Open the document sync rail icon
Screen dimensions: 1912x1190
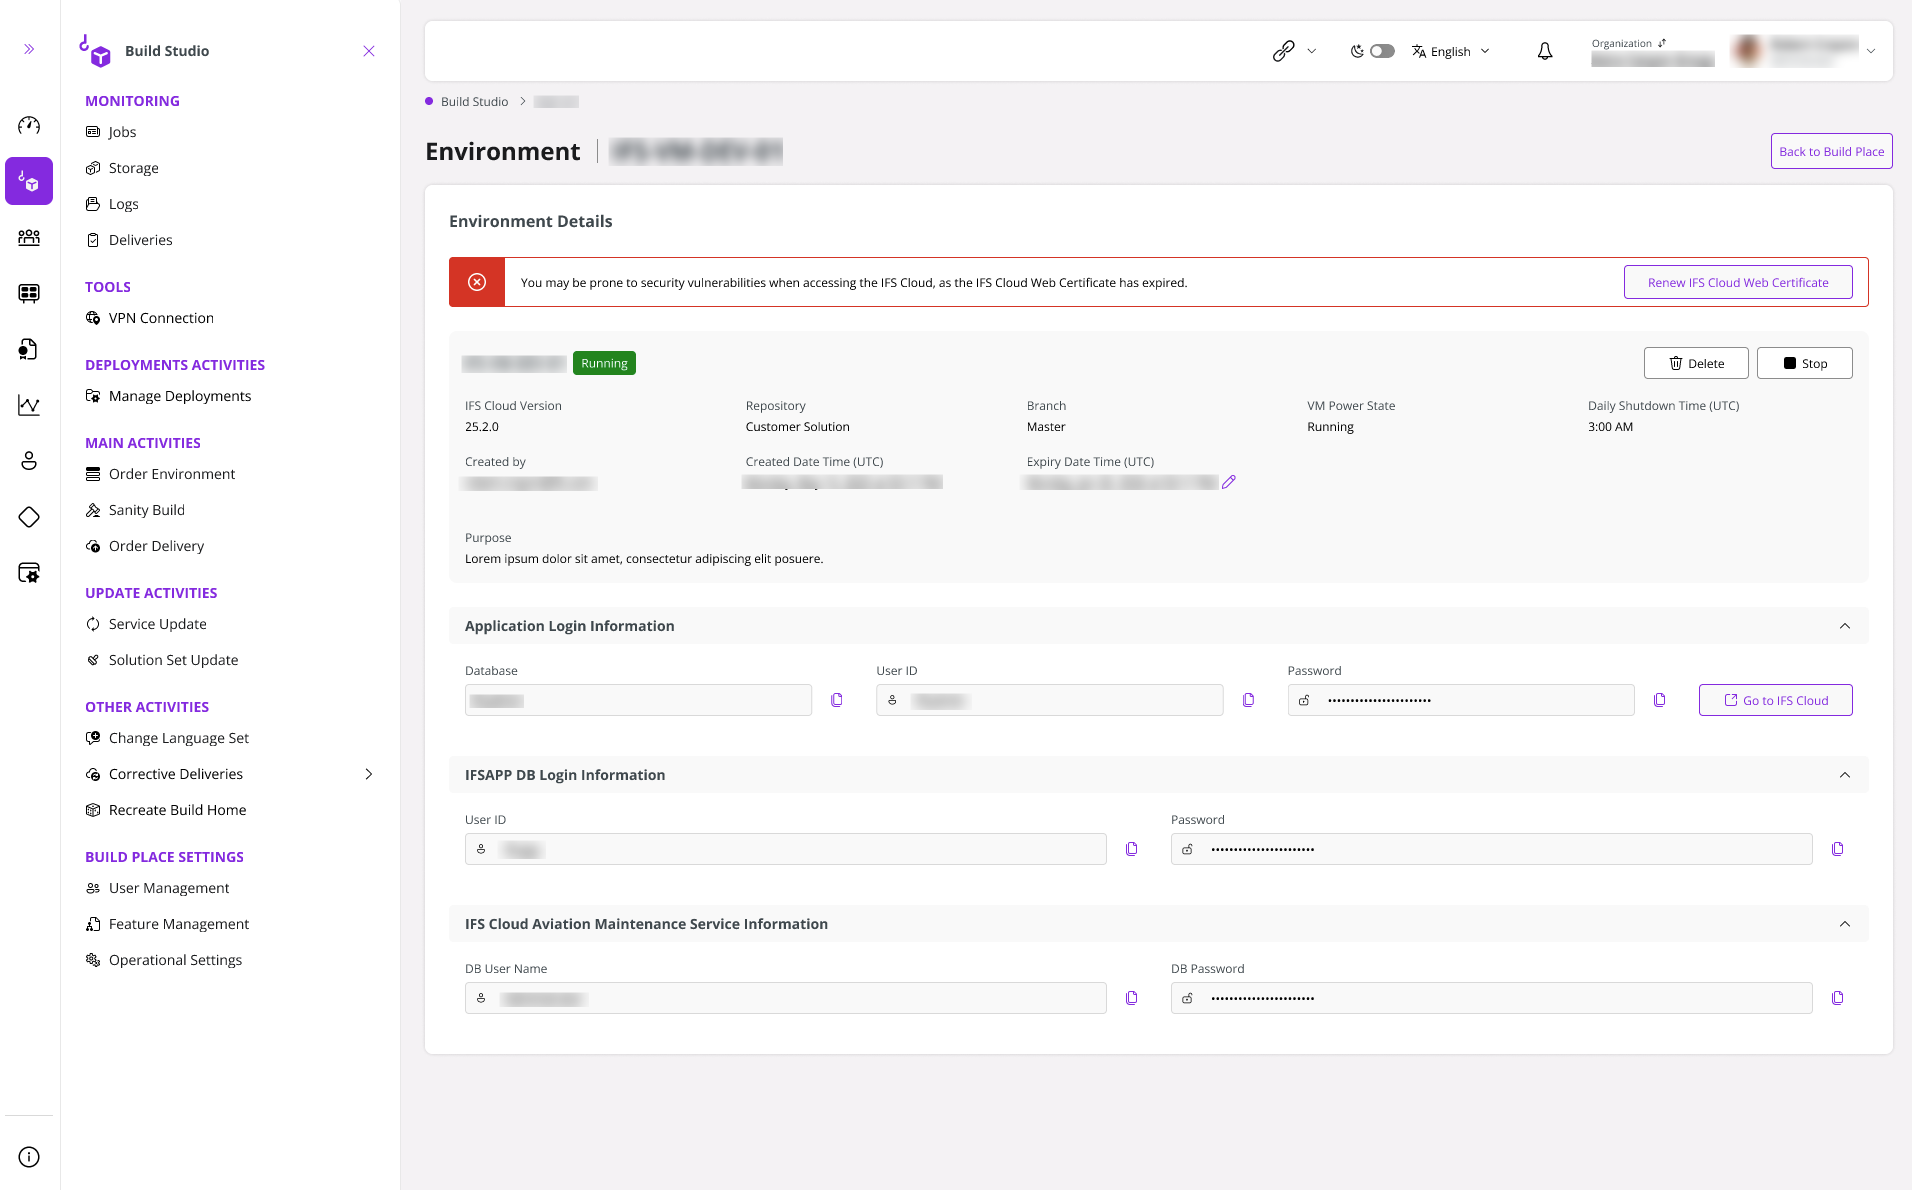pos(29,349)
